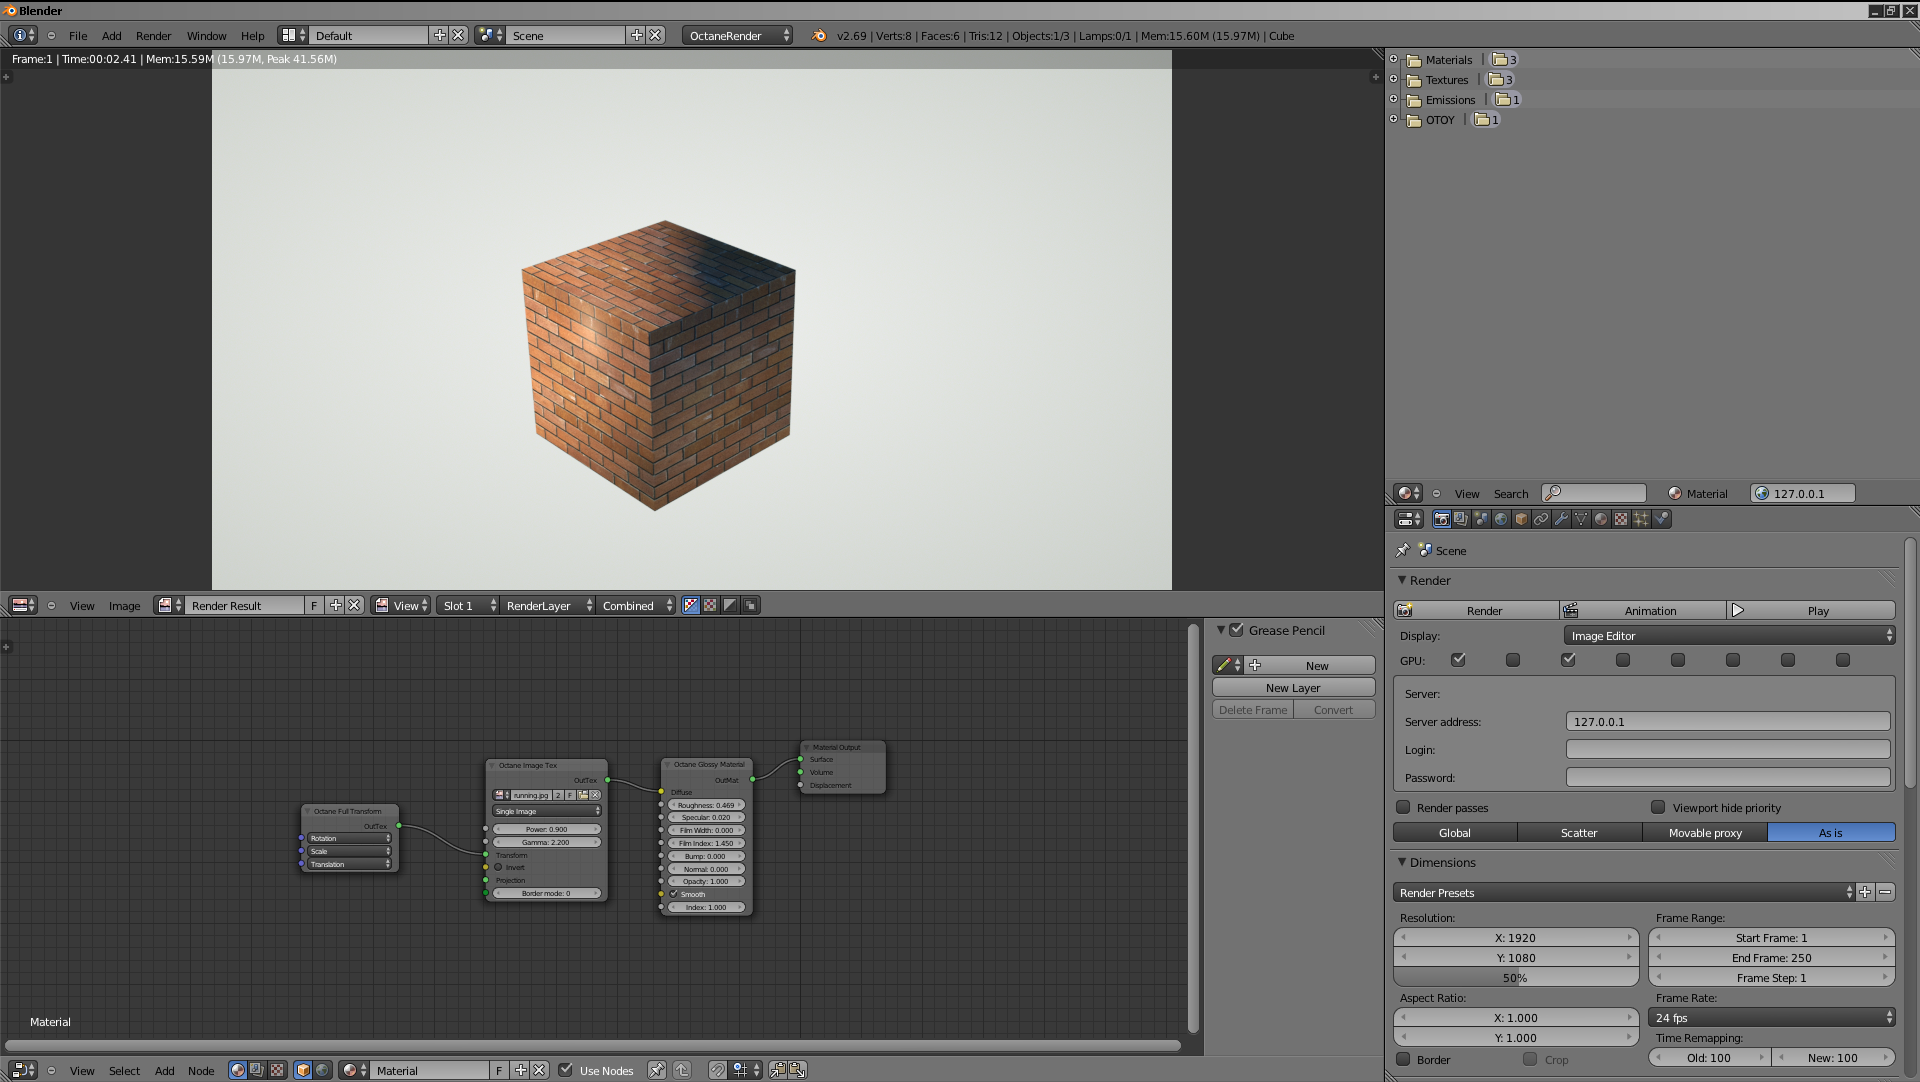Open the 24 fps frame rate dropdown
Screen dimensions: 1920x1082
click(x=1771, y=1018)
